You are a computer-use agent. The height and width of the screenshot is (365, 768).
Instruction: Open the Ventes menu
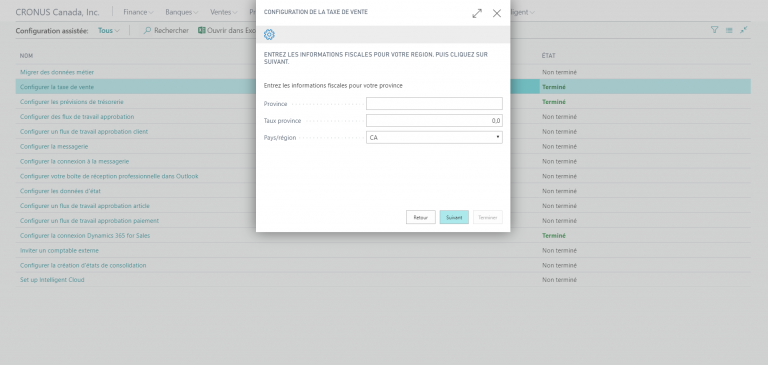coord(224,12)
